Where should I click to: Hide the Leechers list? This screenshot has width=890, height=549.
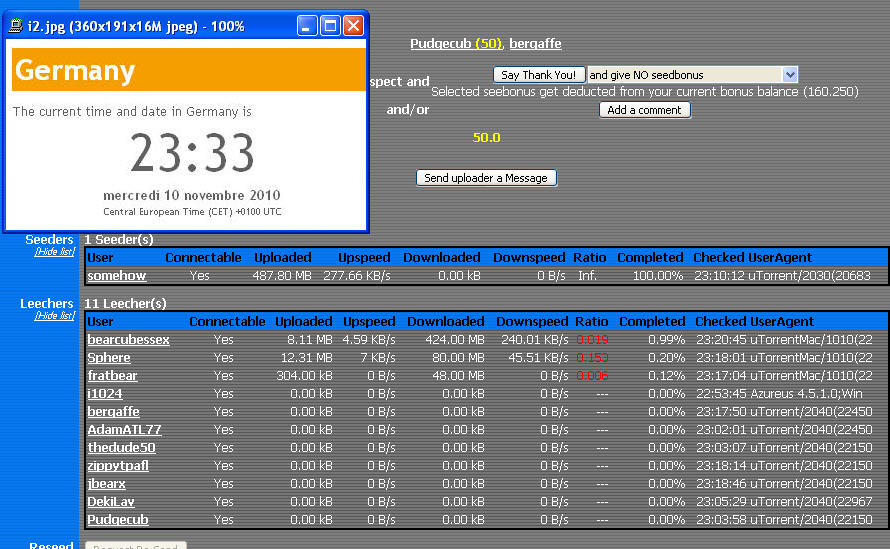[x=54, y=316]
